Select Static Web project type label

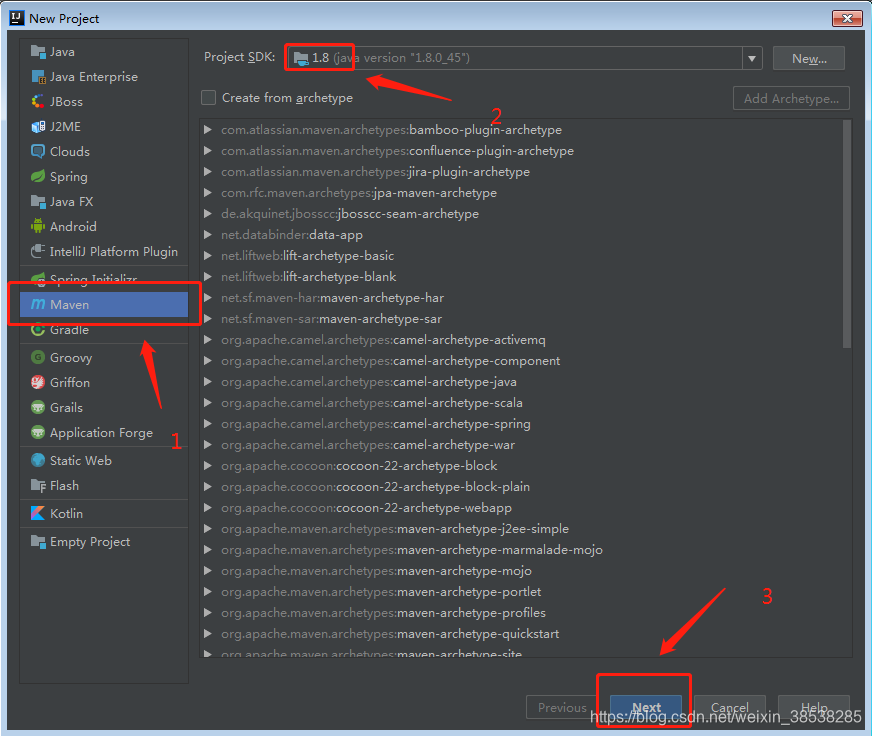click(x=81, y=461)
